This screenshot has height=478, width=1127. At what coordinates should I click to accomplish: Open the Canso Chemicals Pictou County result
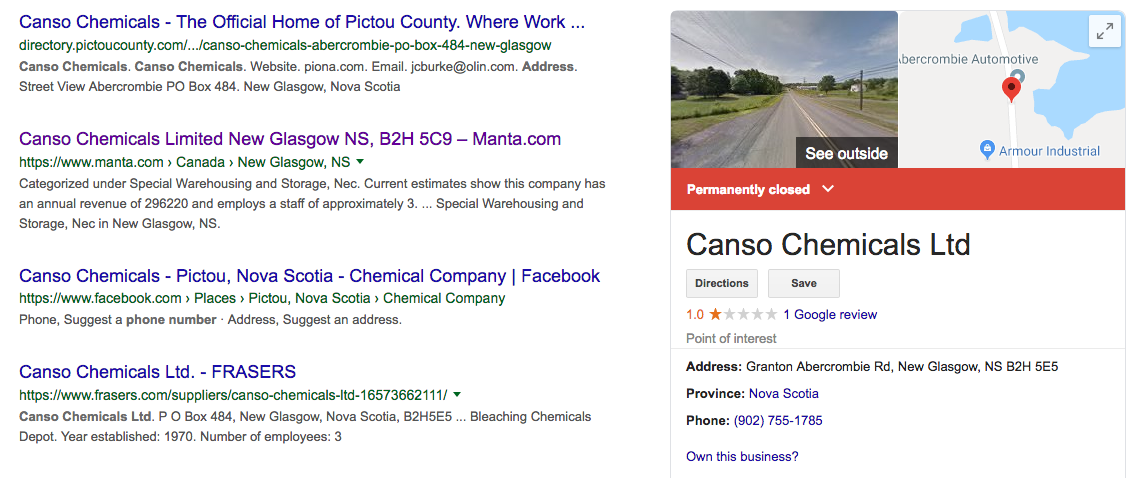click(x=302, y=22)
